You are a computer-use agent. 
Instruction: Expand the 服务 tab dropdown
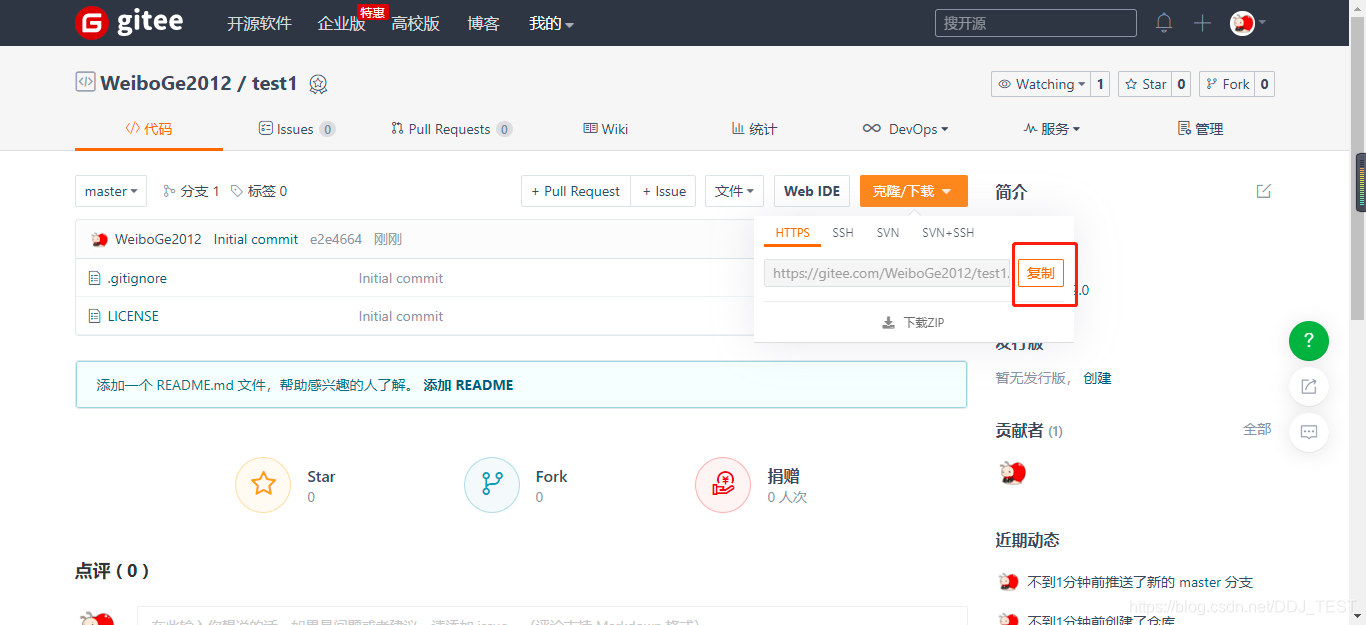tap(1051, 129)
